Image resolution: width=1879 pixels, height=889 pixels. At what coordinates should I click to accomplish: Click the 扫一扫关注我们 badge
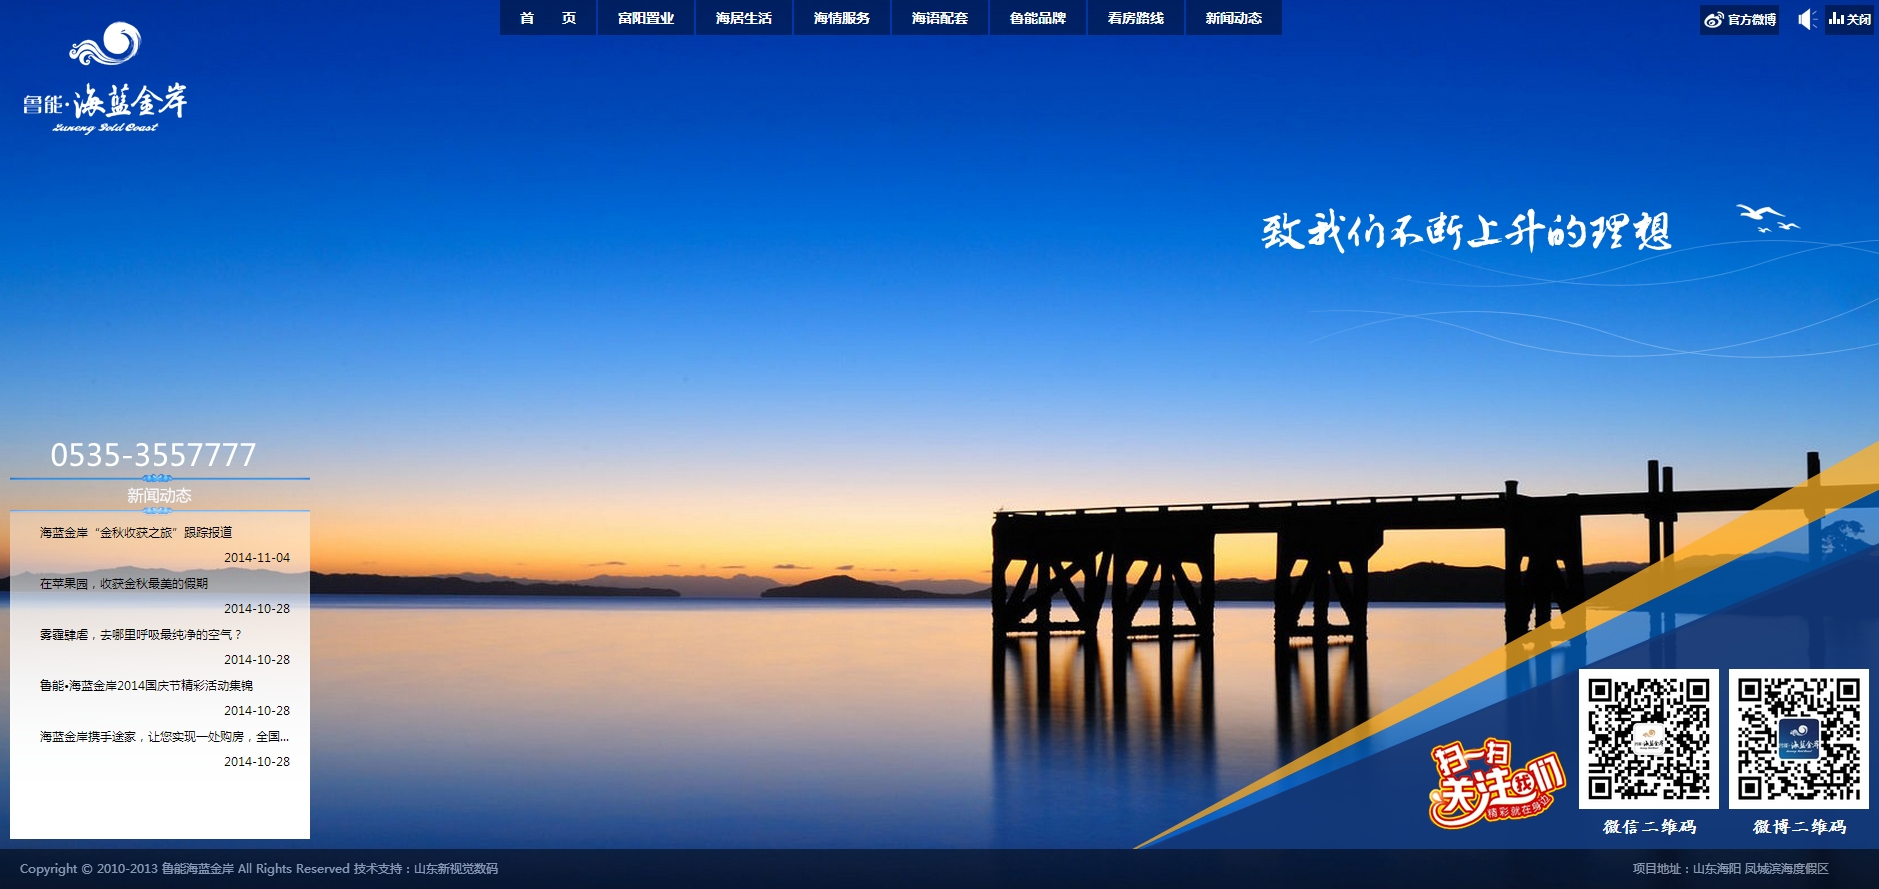point(1495,785)
